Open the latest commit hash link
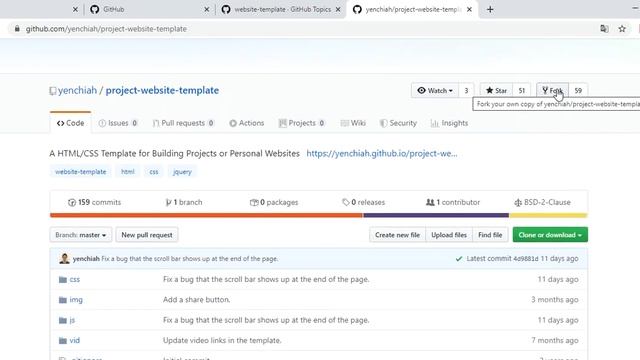The image size is (640, 360). coord(526,259)
